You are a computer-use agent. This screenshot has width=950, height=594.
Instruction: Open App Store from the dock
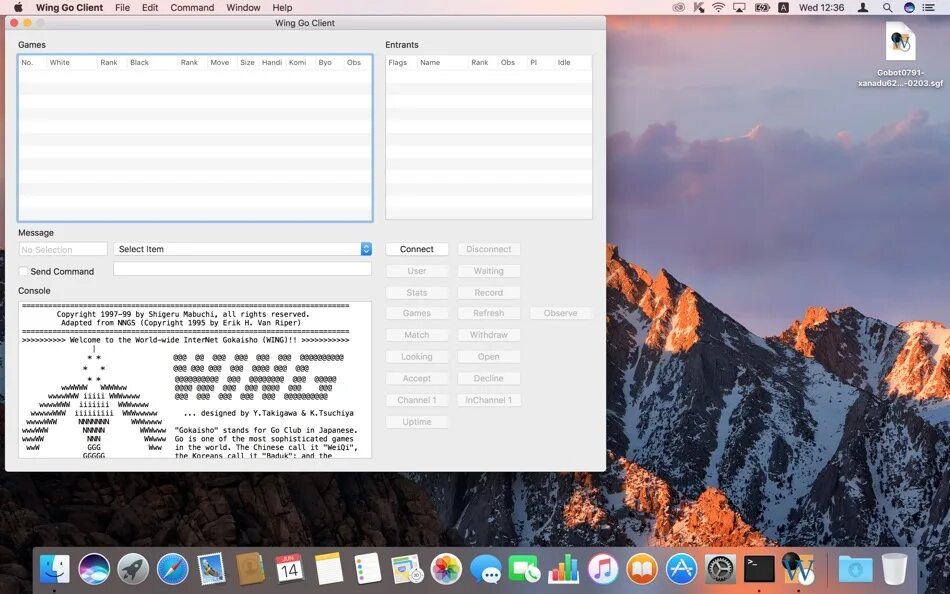click(x=682, y=570)
